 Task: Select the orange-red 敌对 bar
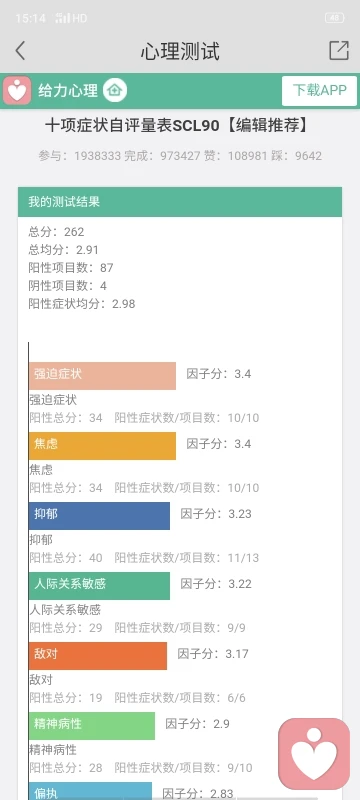[98, 655]
